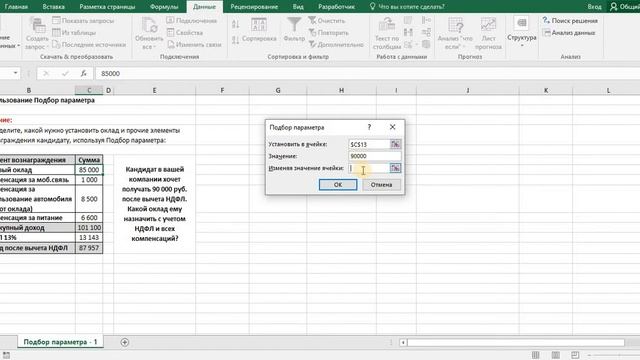Switch to Page Break preview icon
This screenshot has width=640, height=360.
pyautogui.click(x=575, y=355)
